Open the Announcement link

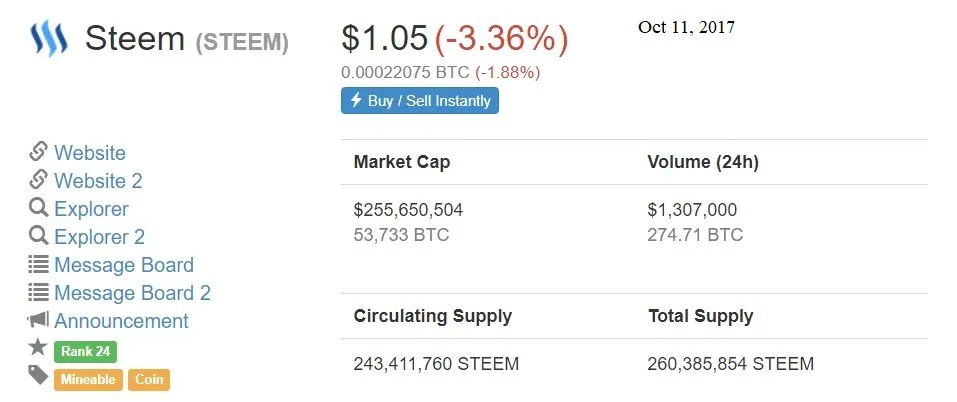click(x=121, y=321)
